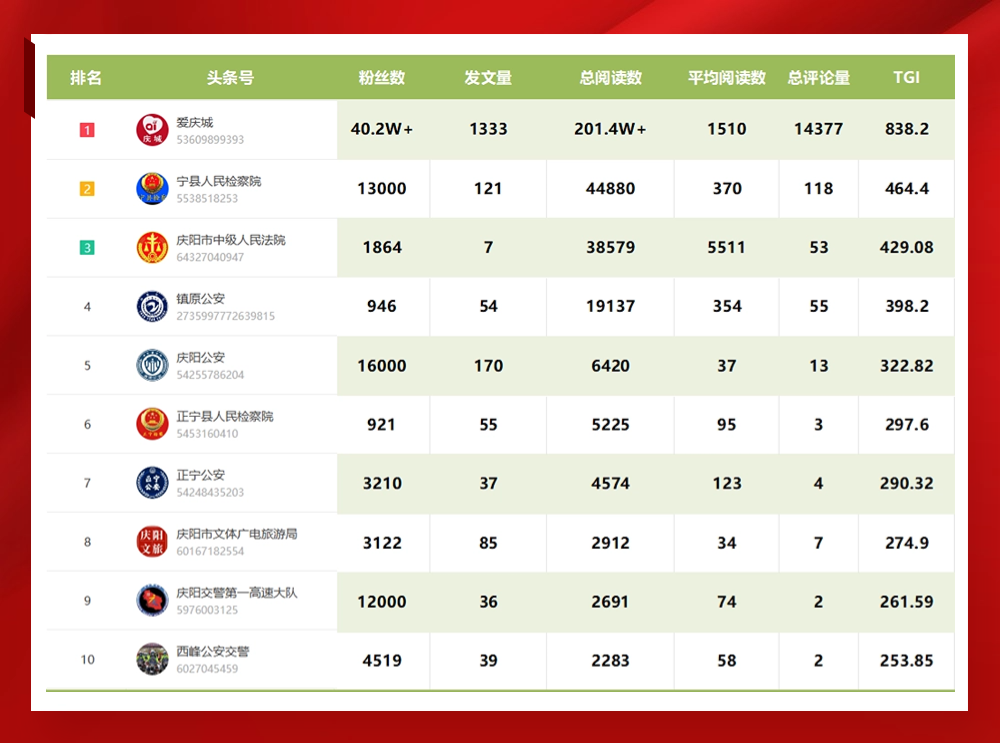Click account ID 54255786204
This screenshot has height=743, width=1000.
click(210, 375)
